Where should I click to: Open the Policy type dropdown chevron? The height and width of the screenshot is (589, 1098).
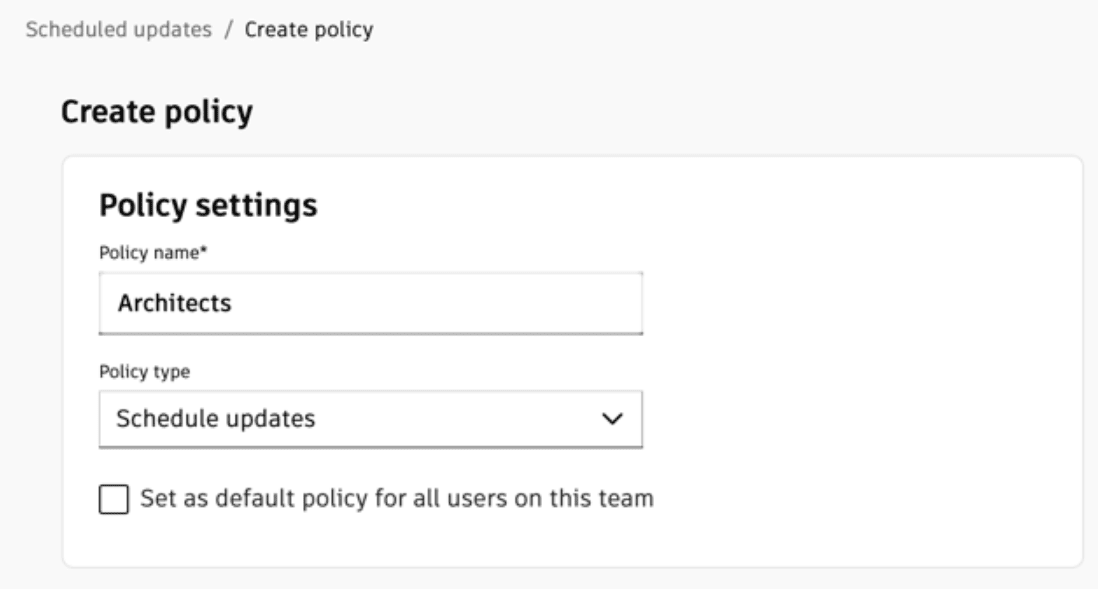coord(614,419)
